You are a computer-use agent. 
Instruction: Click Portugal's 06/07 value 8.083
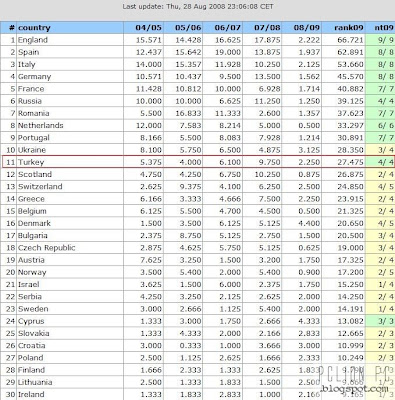coord(230,138)
